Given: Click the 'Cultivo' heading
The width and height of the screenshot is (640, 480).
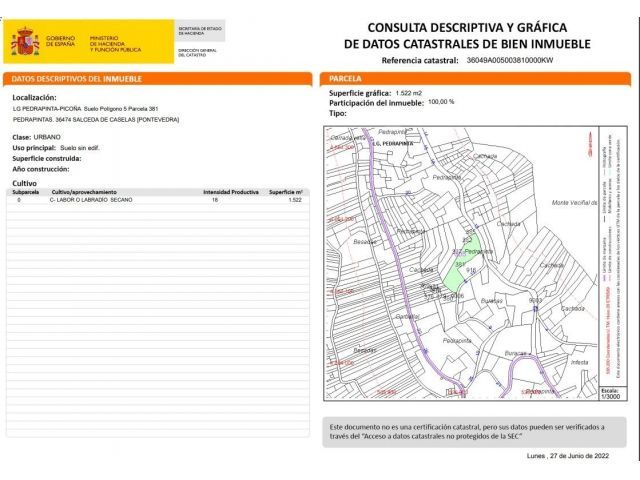Looking at the screenshot, I should point(24,183).
